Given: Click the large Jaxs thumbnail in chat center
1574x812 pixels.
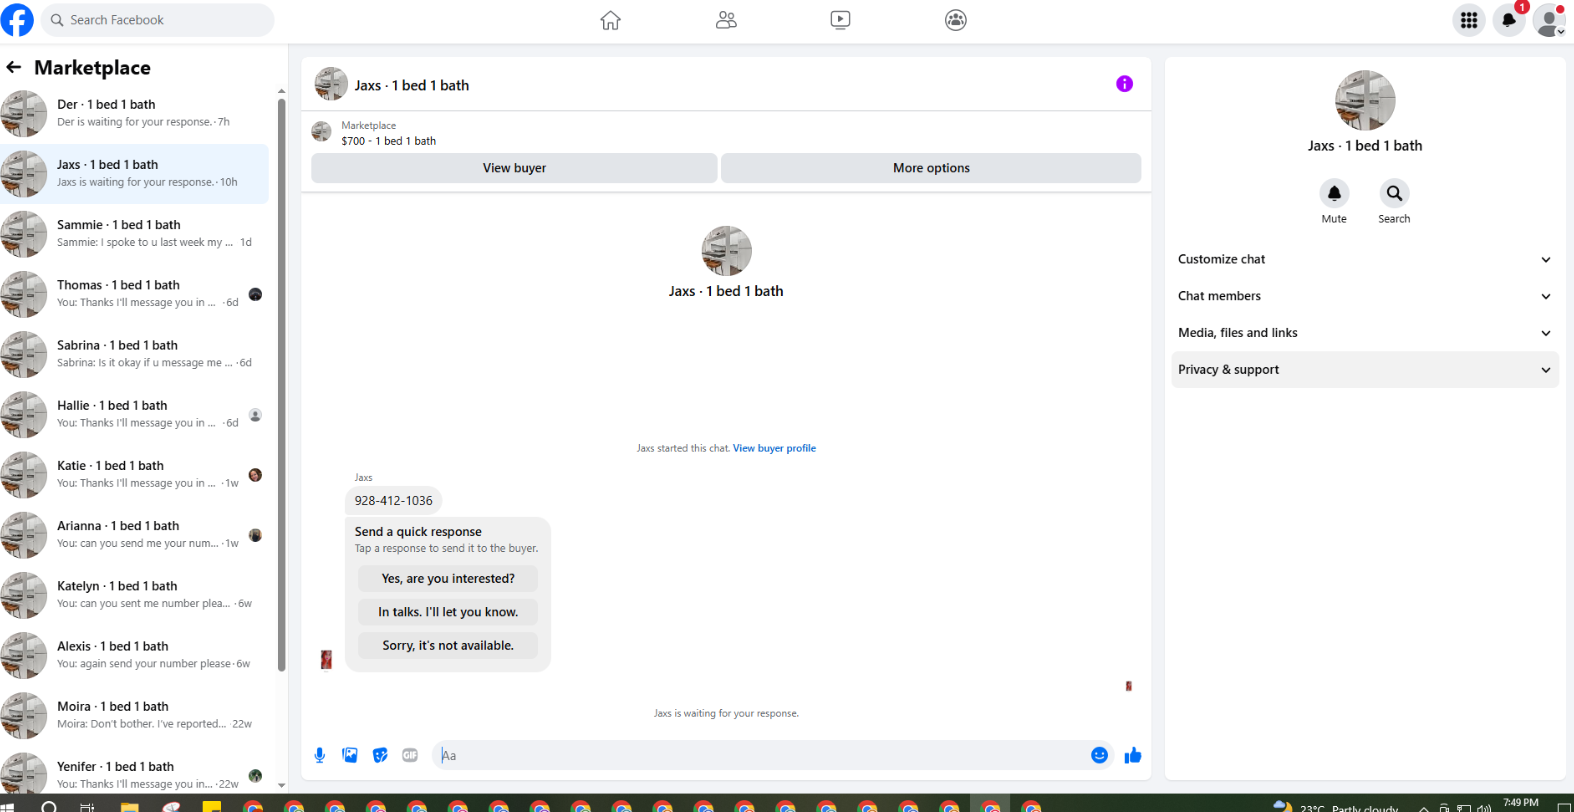Looking at the screenshot, I should tap(726, 250).
